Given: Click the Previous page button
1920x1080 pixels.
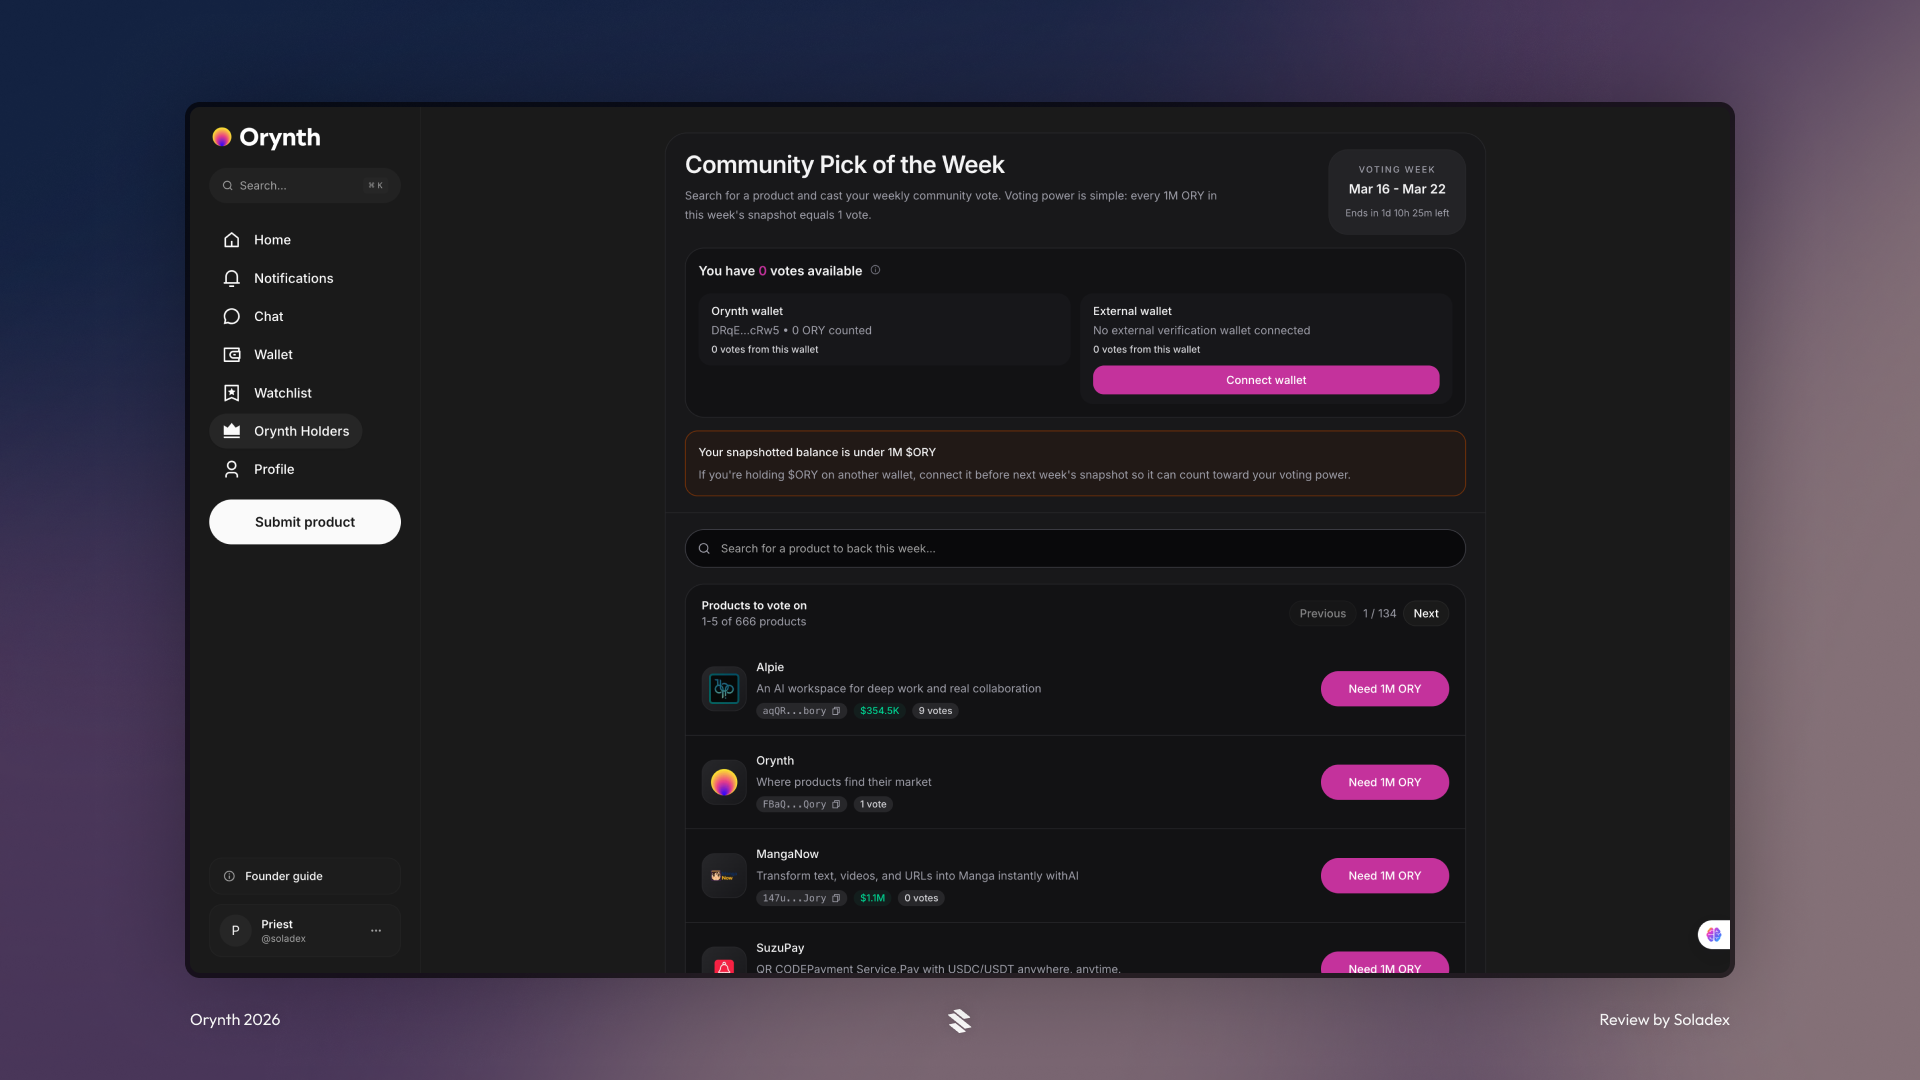Looking at the screenshot, I should point(1322,613).
